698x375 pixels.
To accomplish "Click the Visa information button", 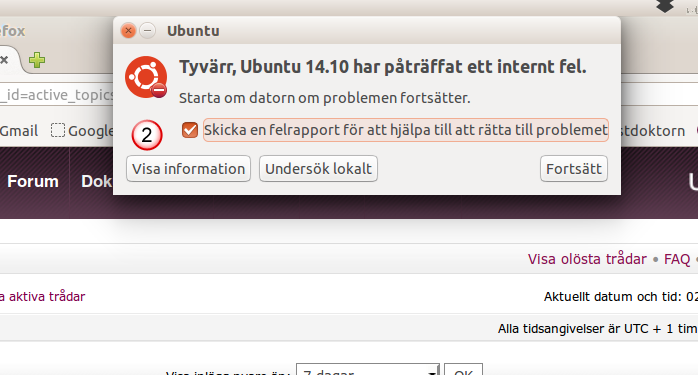I will (x=188, y=169).
